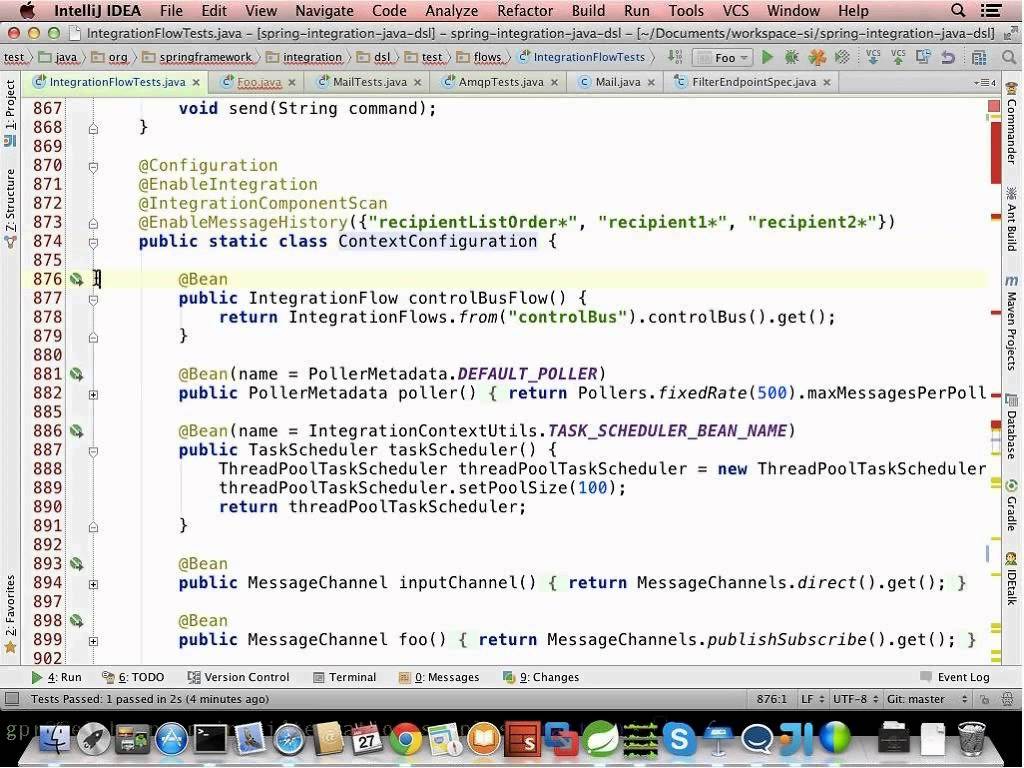Click VCS Update Project arrow-down icon

tap(872, 57)
